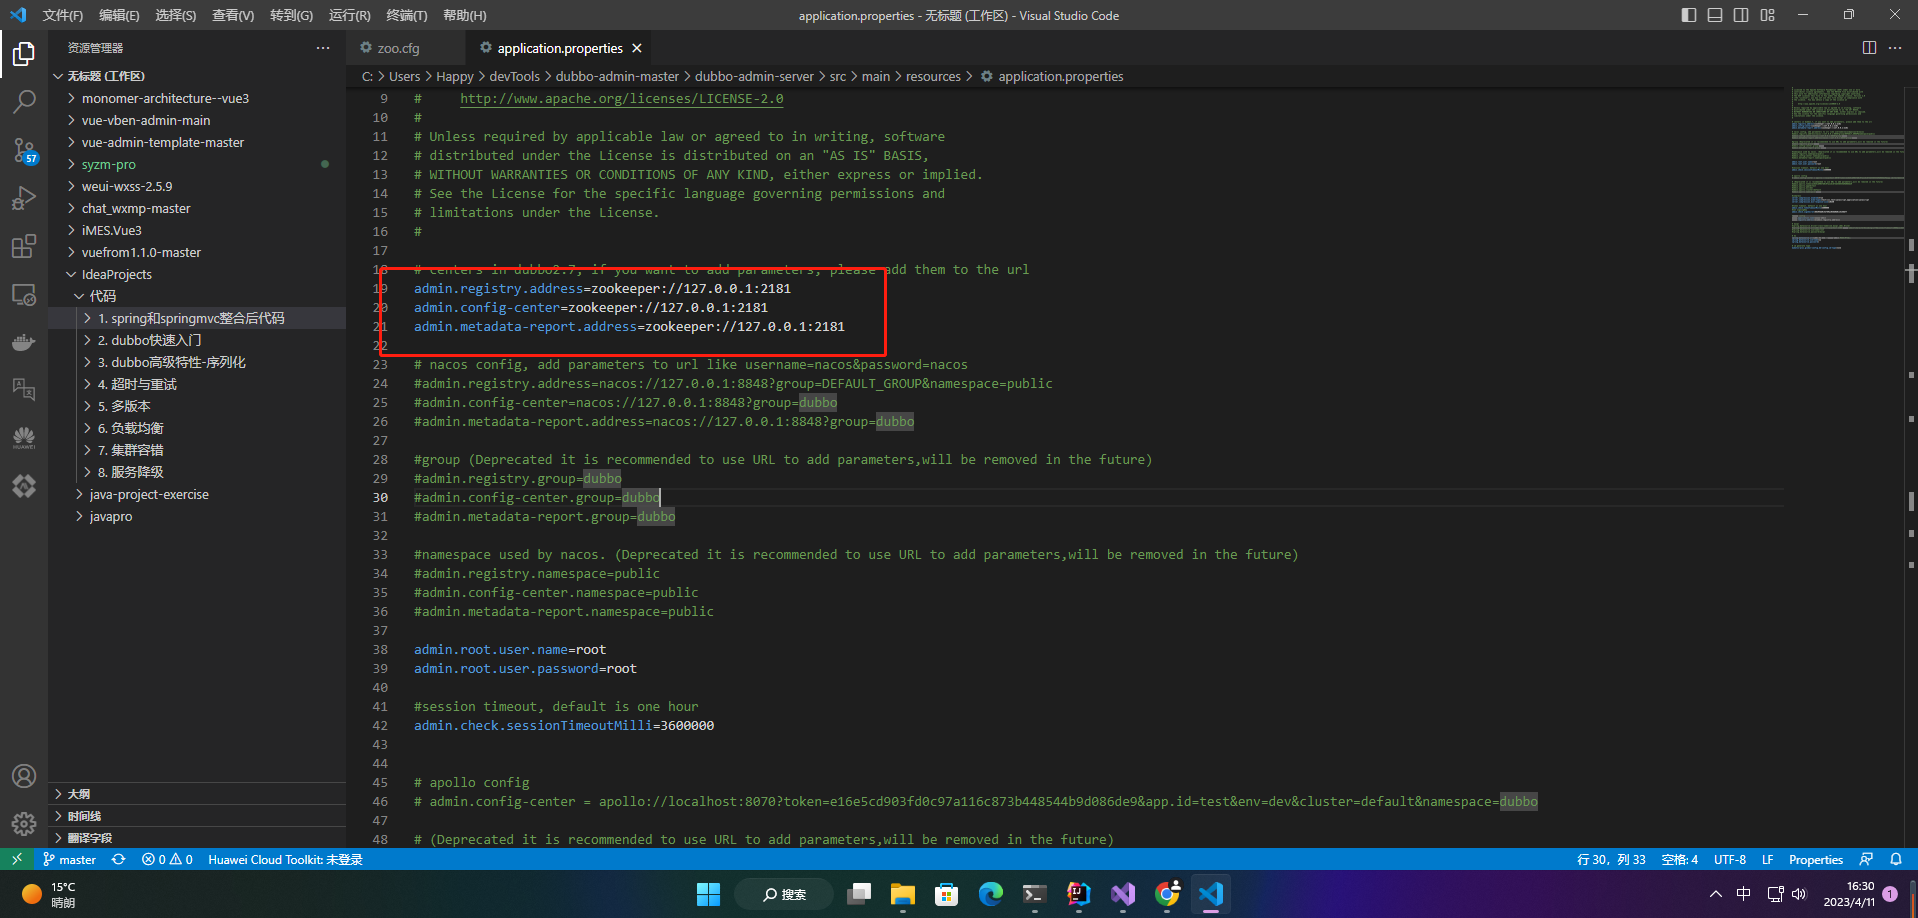Open Manage settings gear icon

click(x=24, y=824)
